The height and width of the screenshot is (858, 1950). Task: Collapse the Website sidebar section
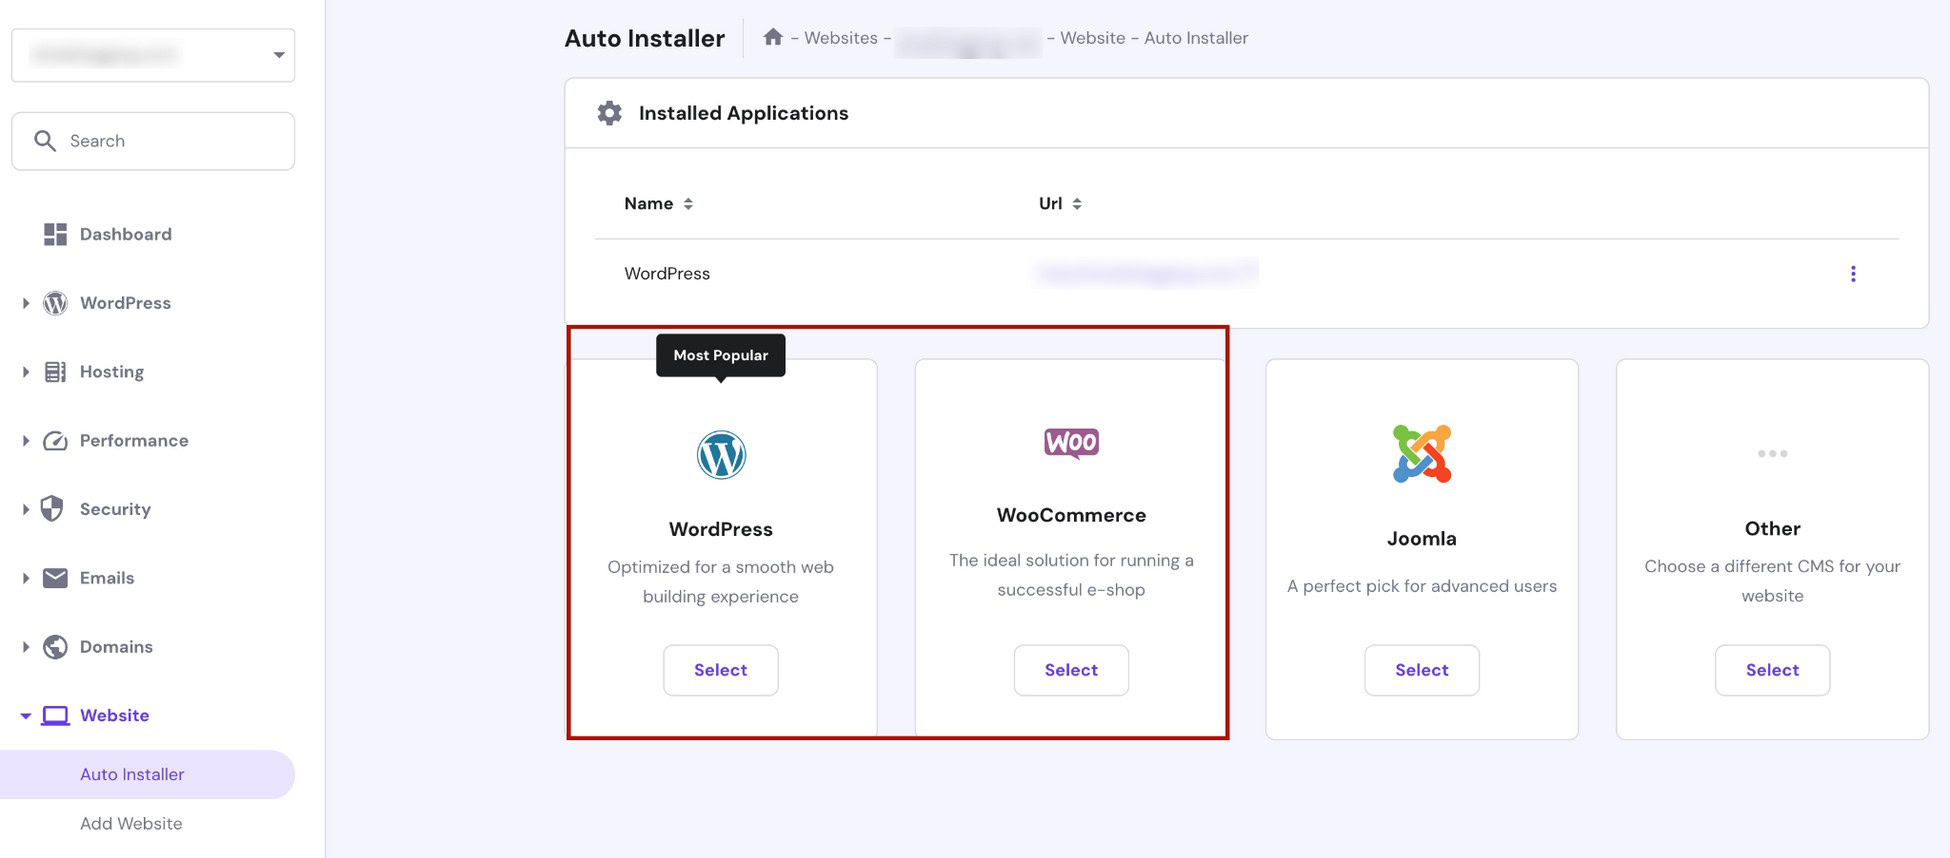25,716
